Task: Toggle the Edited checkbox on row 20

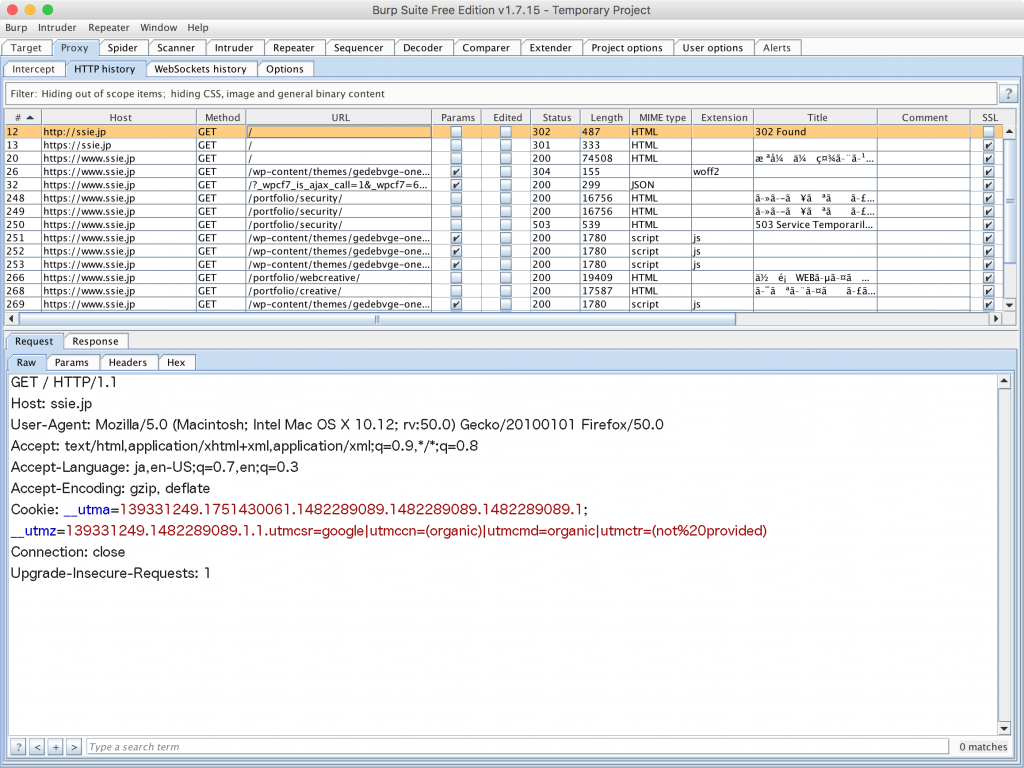Action: [505, 158]
